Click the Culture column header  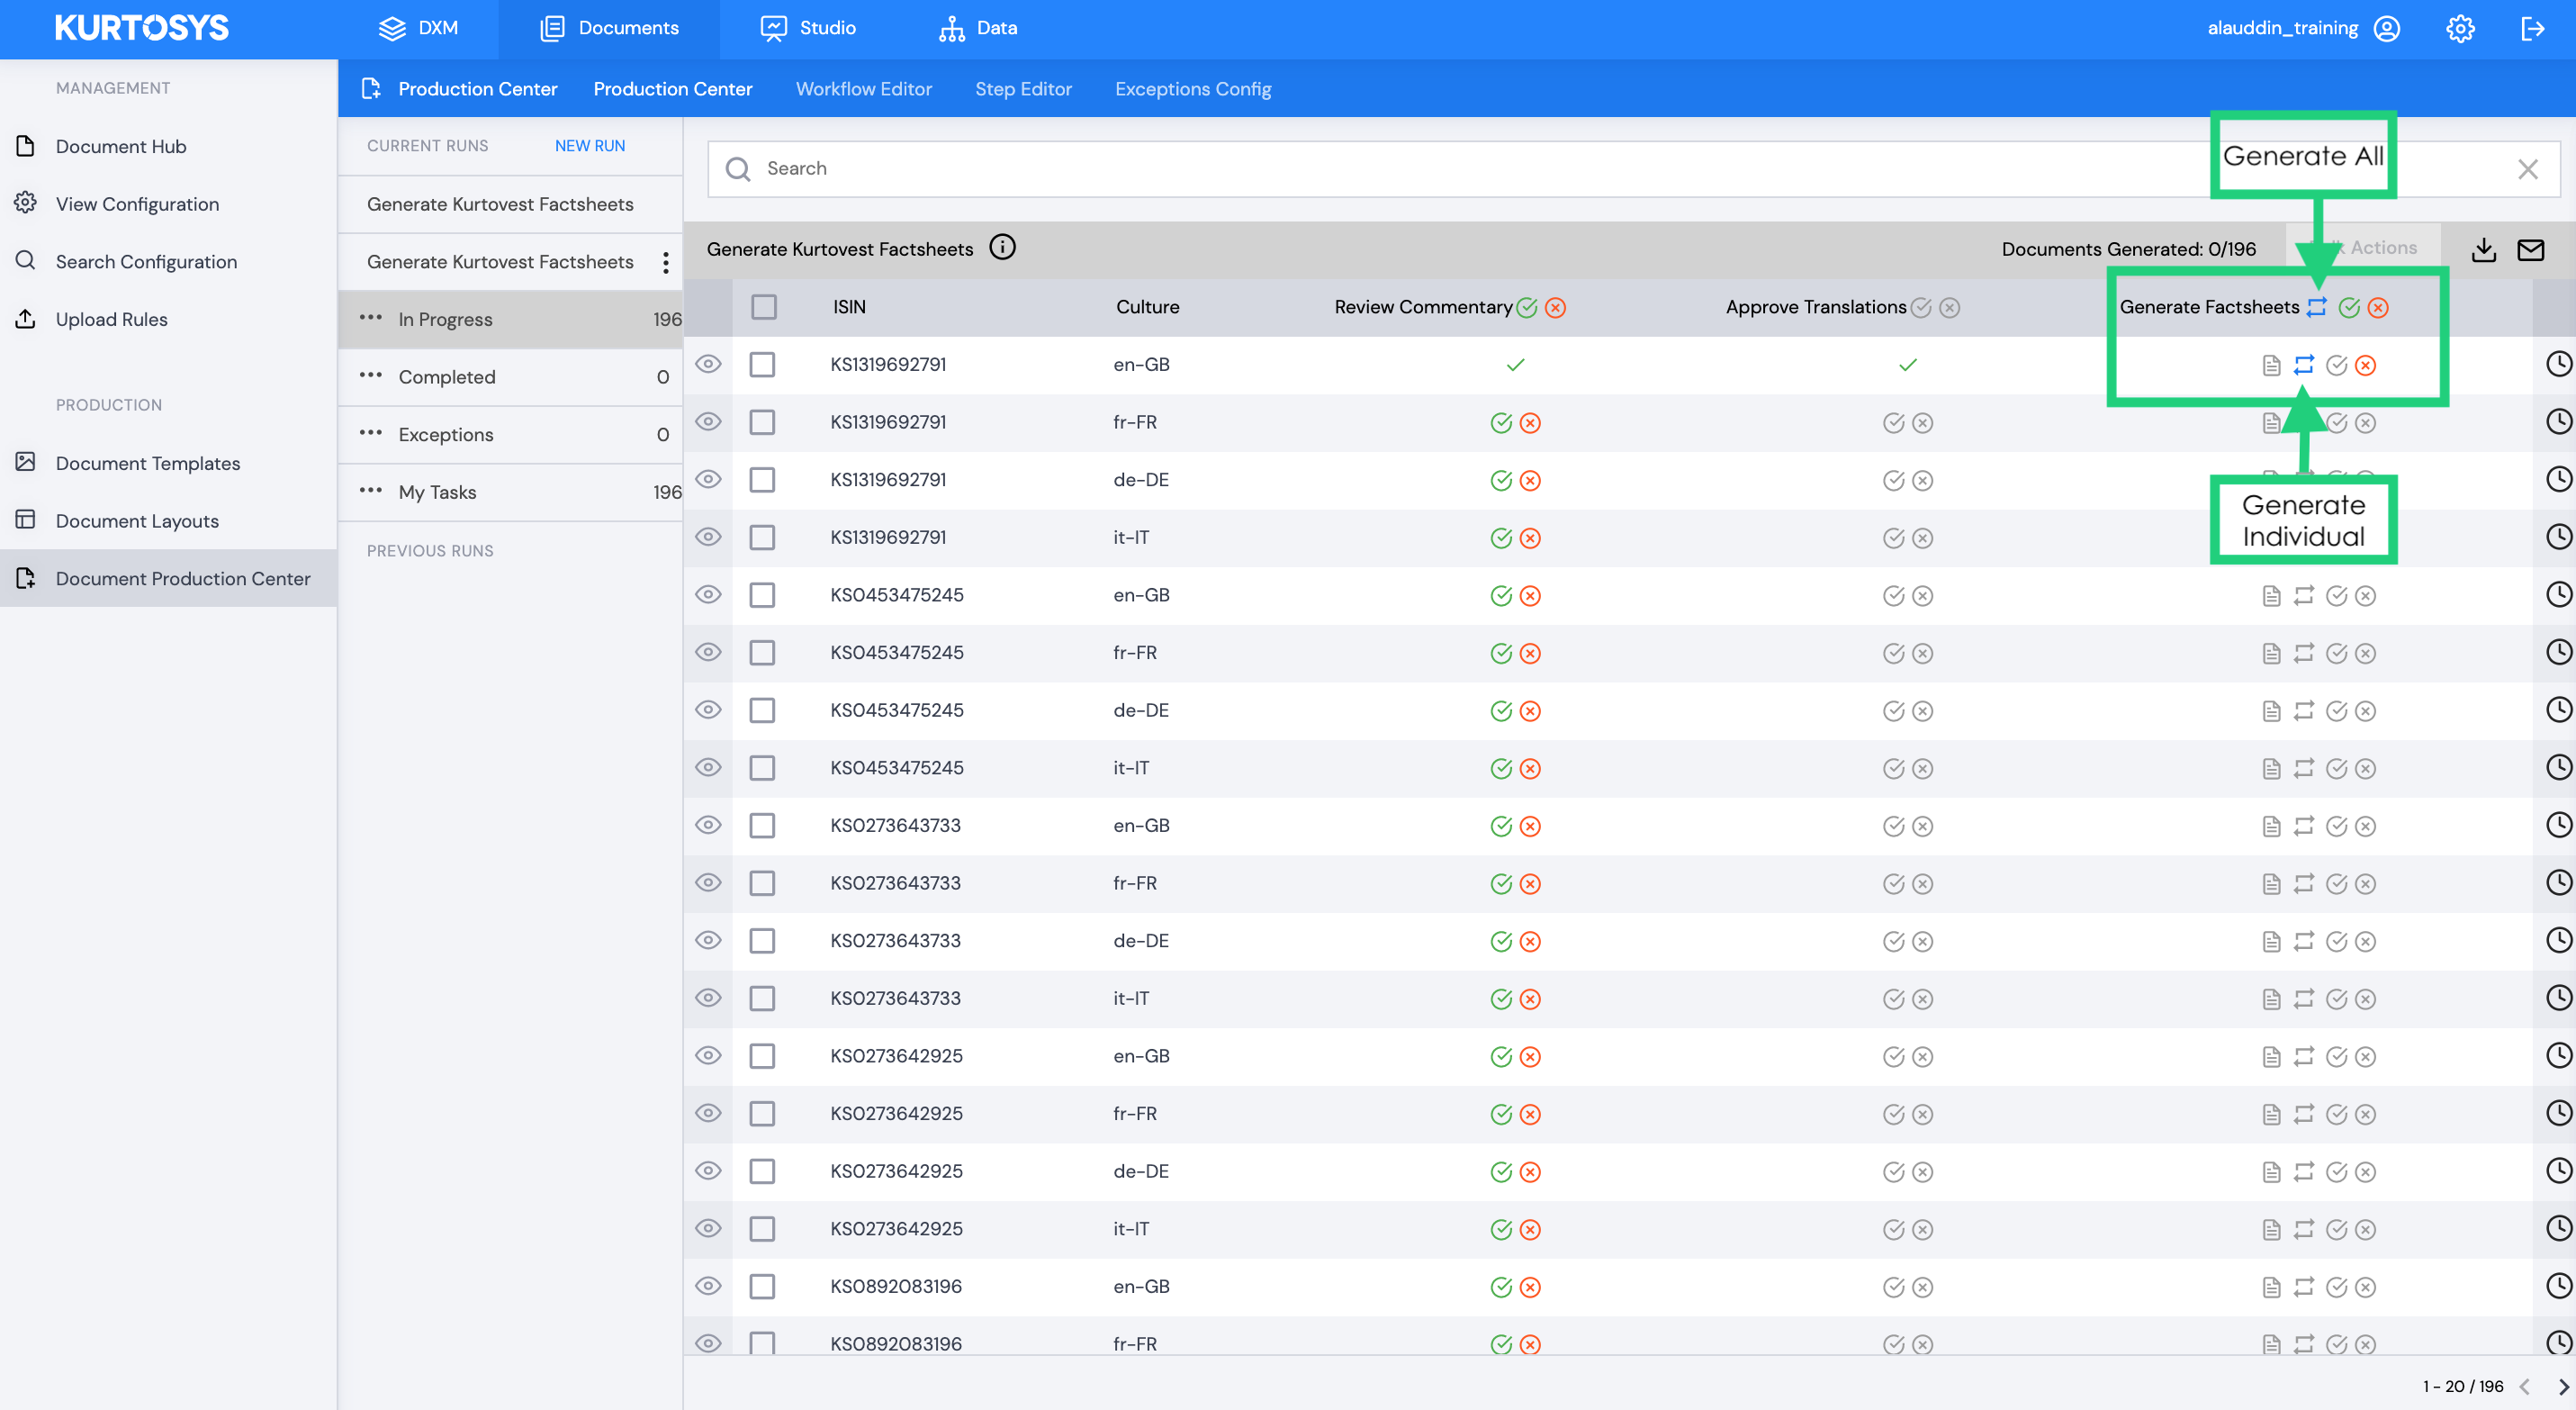pos(1148,307)
